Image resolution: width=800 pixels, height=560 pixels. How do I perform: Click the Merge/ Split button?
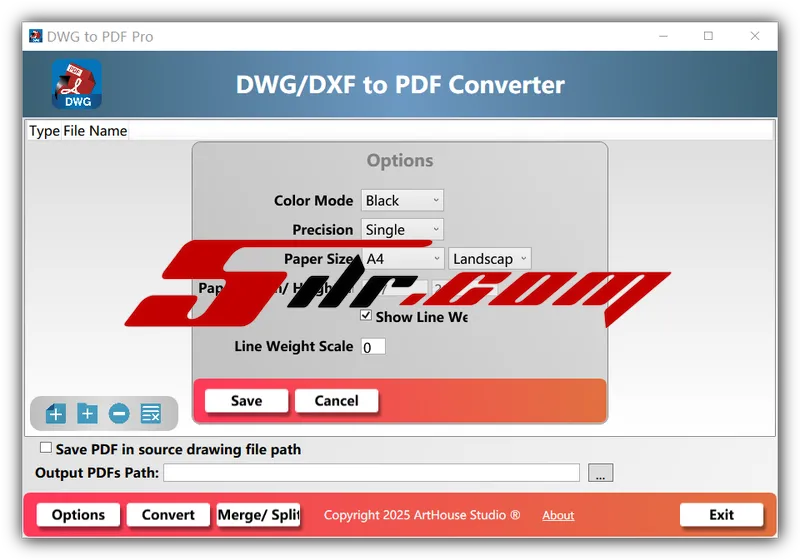pyautogui.click(x=259, y=515)
